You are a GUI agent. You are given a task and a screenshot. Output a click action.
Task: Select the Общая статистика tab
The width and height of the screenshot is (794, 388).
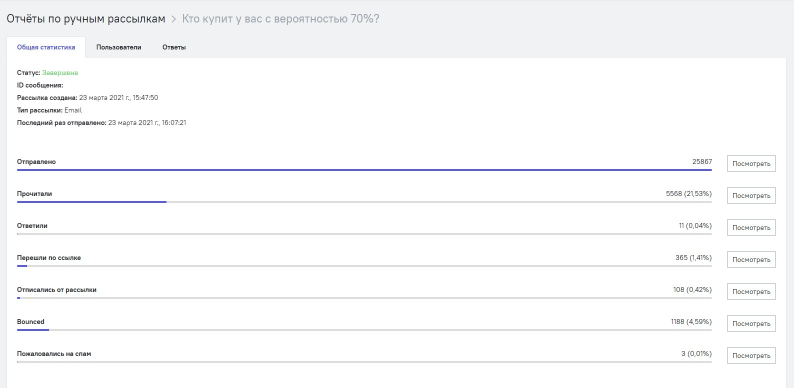click(x=46, y=47)
